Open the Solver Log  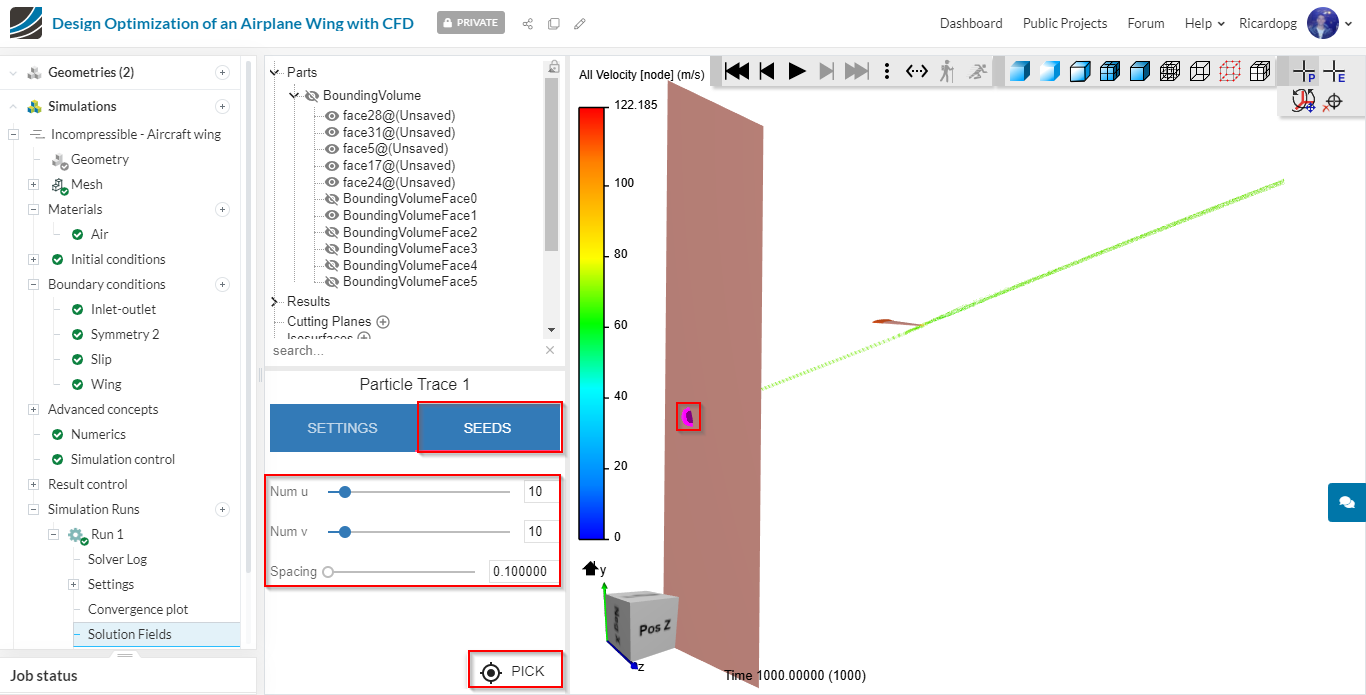(x=117, y=559)
